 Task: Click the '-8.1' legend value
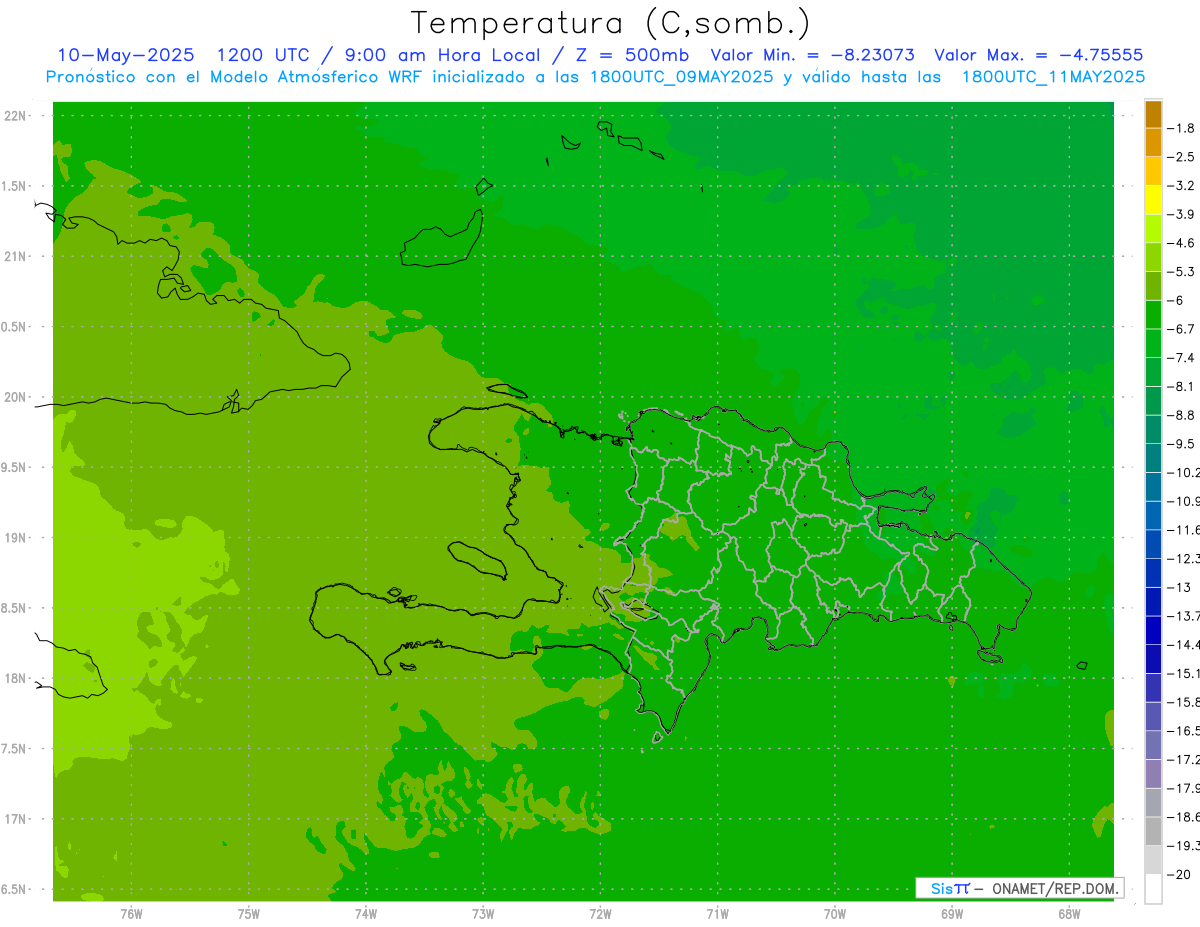pos(1182,386)
